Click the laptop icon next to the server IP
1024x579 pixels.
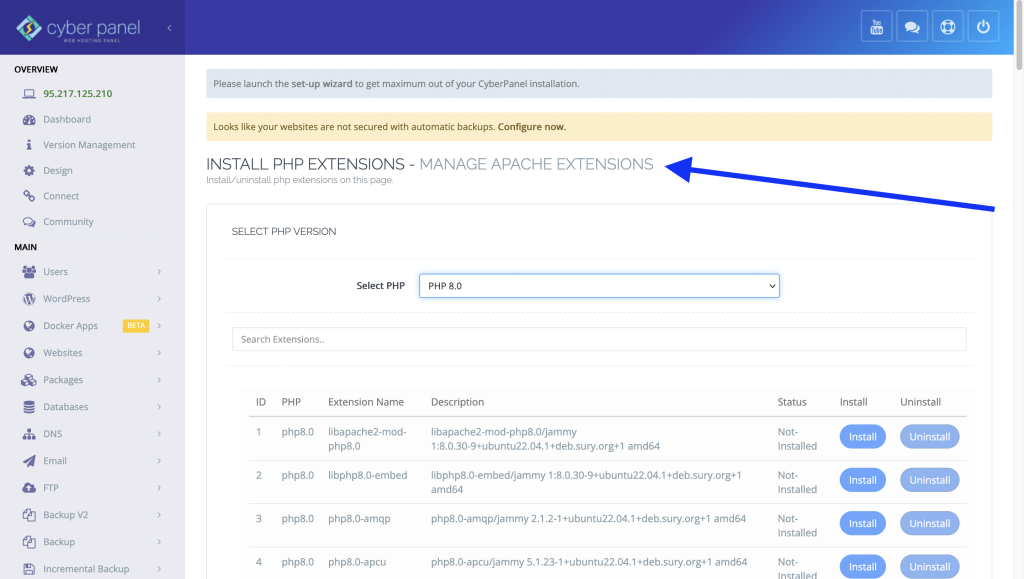coord(29,94)
